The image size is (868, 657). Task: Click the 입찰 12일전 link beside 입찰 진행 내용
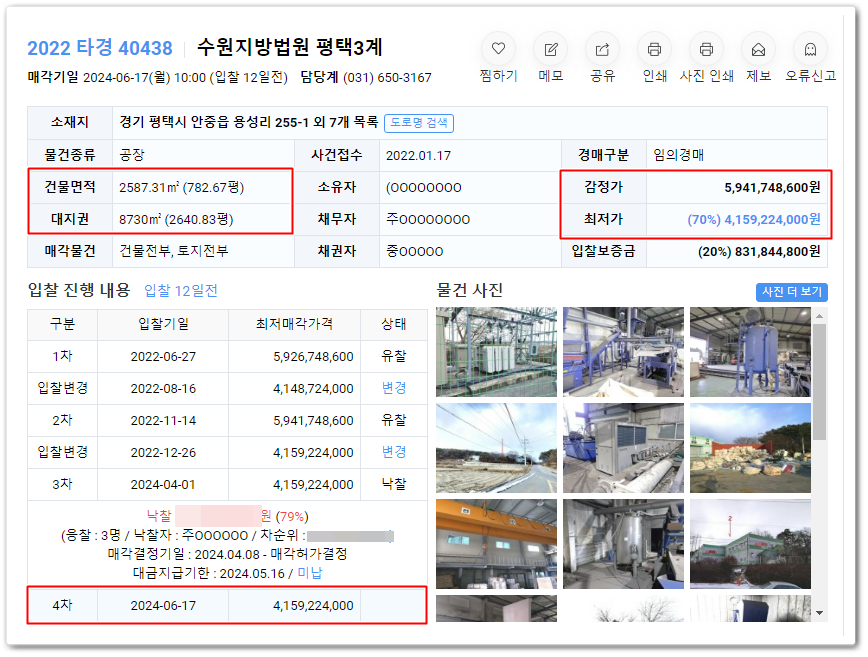point(181,291)
